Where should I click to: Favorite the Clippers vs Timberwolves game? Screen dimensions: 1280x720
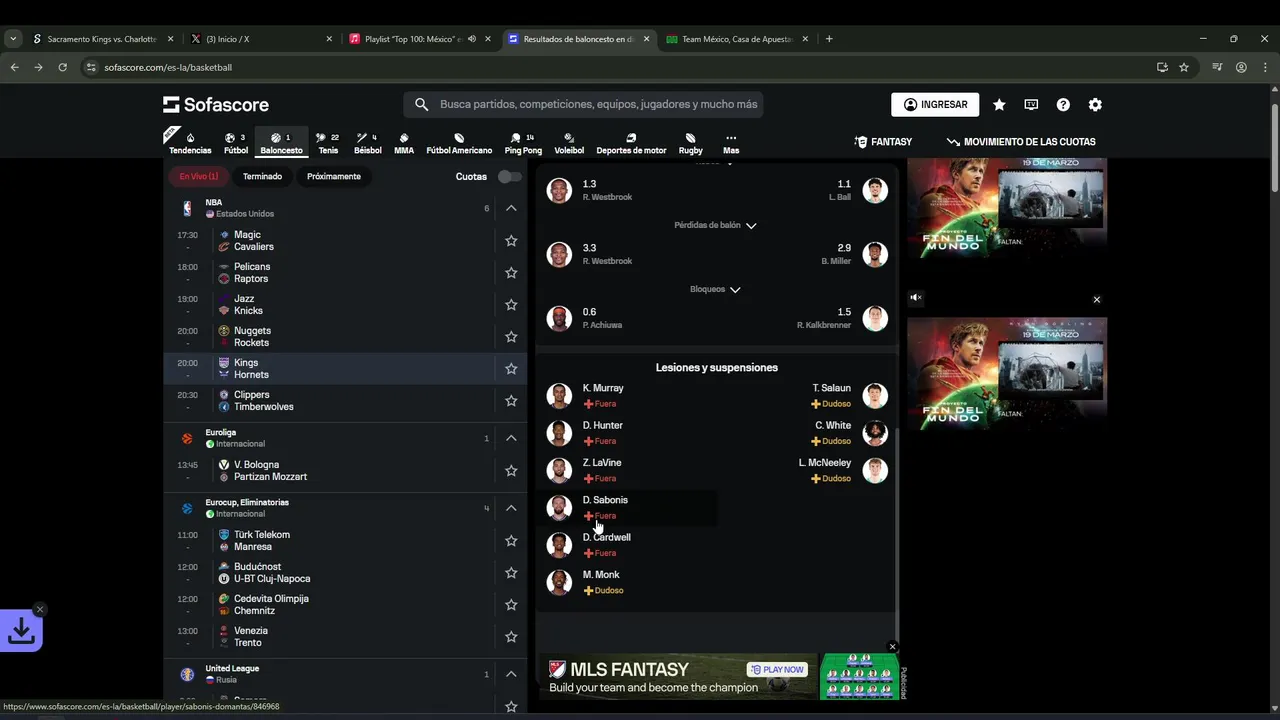pyautogui.click(x=511, y=401)
